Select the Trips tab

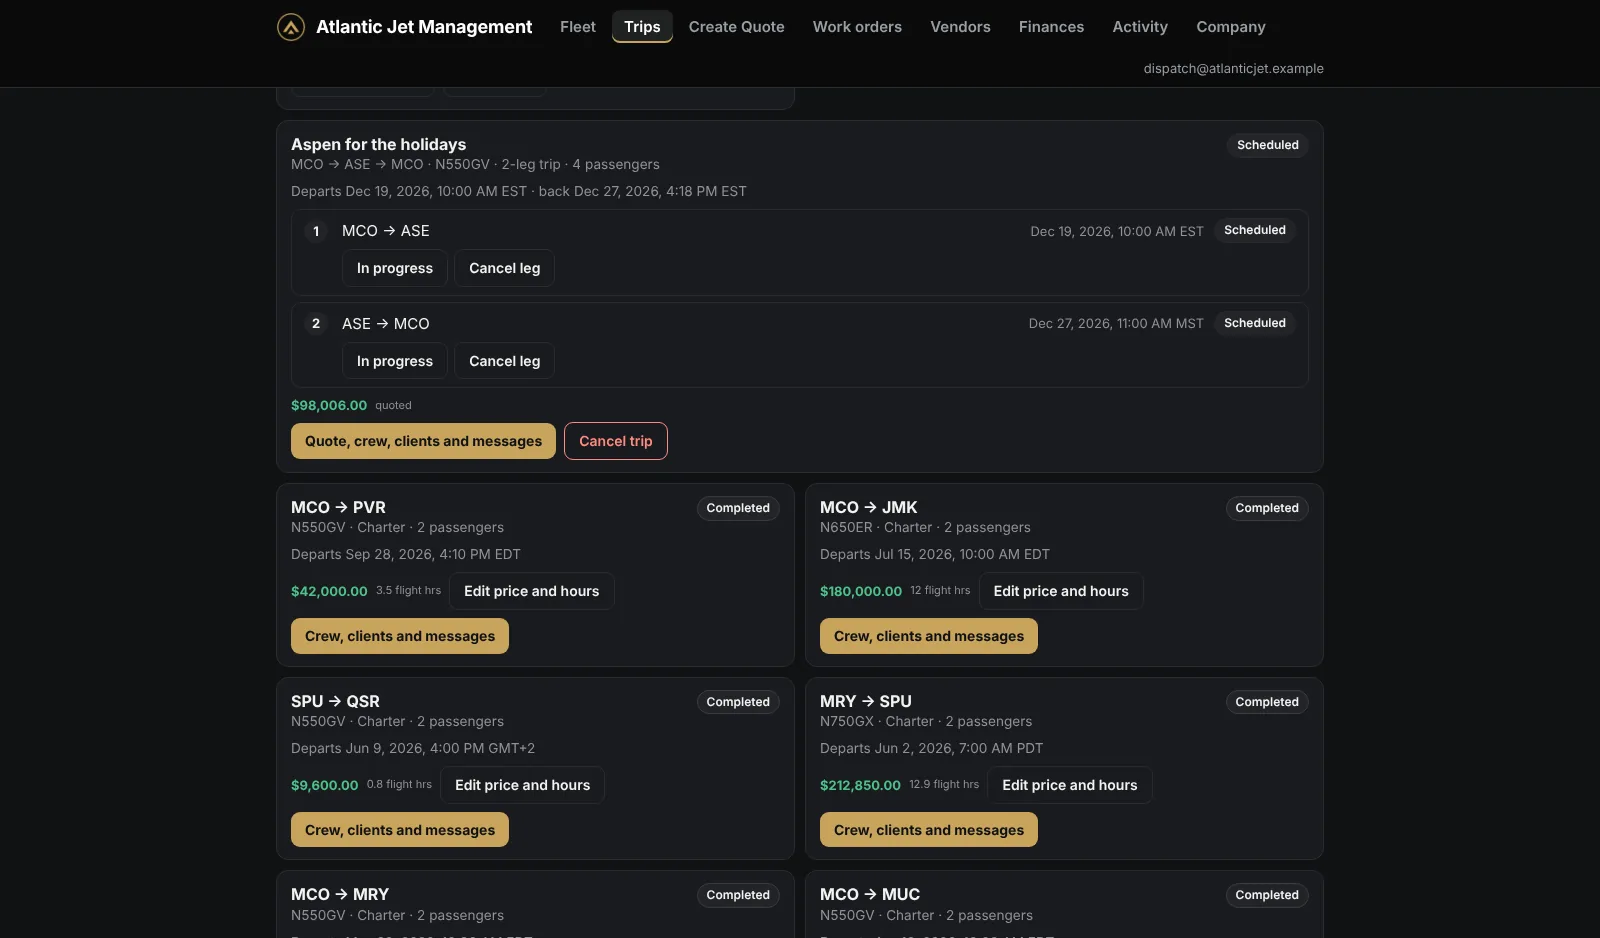pyautogui.click(x=642, y=27)
